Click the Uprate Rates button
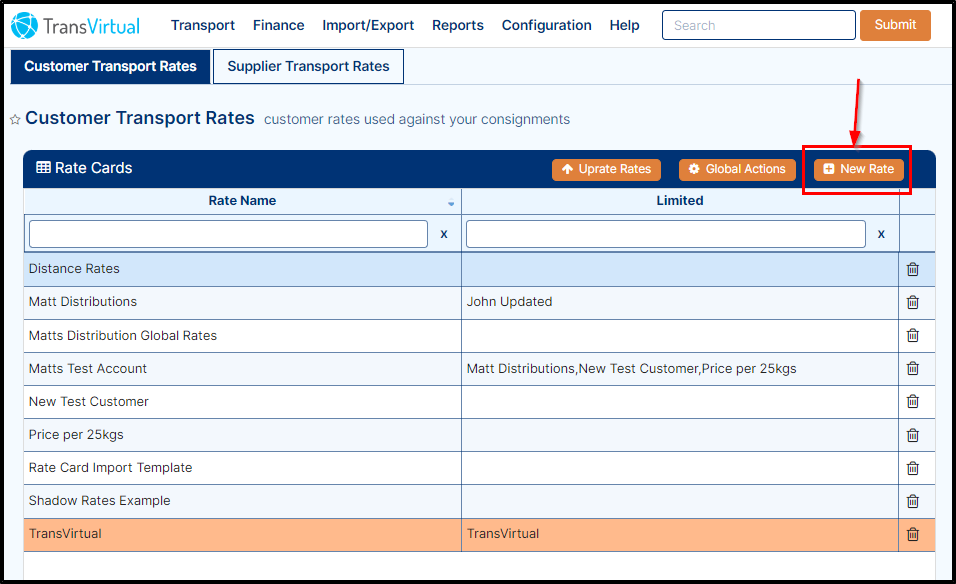Screen dimensions: 956x584 pos(606,169)
